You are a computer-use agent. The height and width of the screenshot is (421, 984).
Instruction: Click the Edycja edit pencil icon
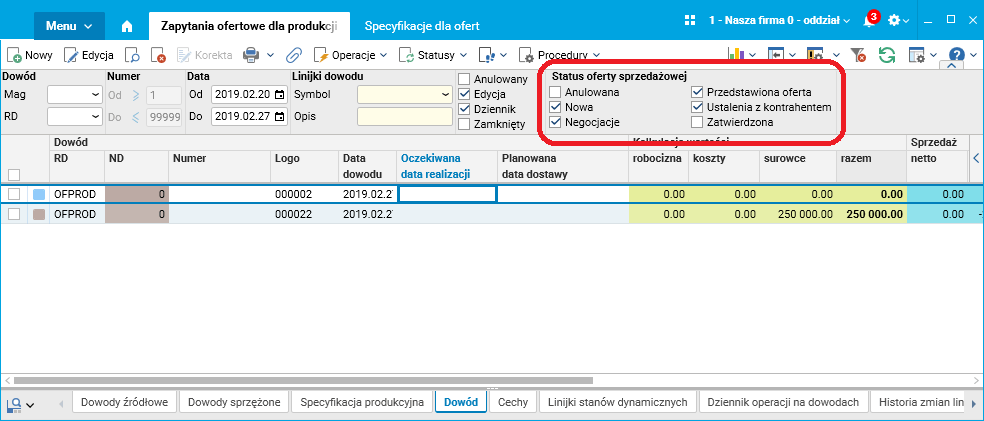72,55
